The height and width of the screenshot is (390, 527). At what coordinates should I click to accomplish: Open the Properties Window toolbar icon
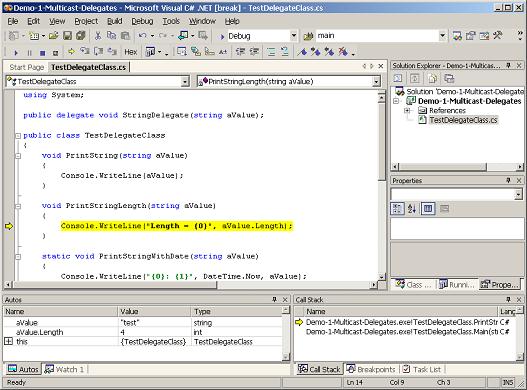point(471,36)
